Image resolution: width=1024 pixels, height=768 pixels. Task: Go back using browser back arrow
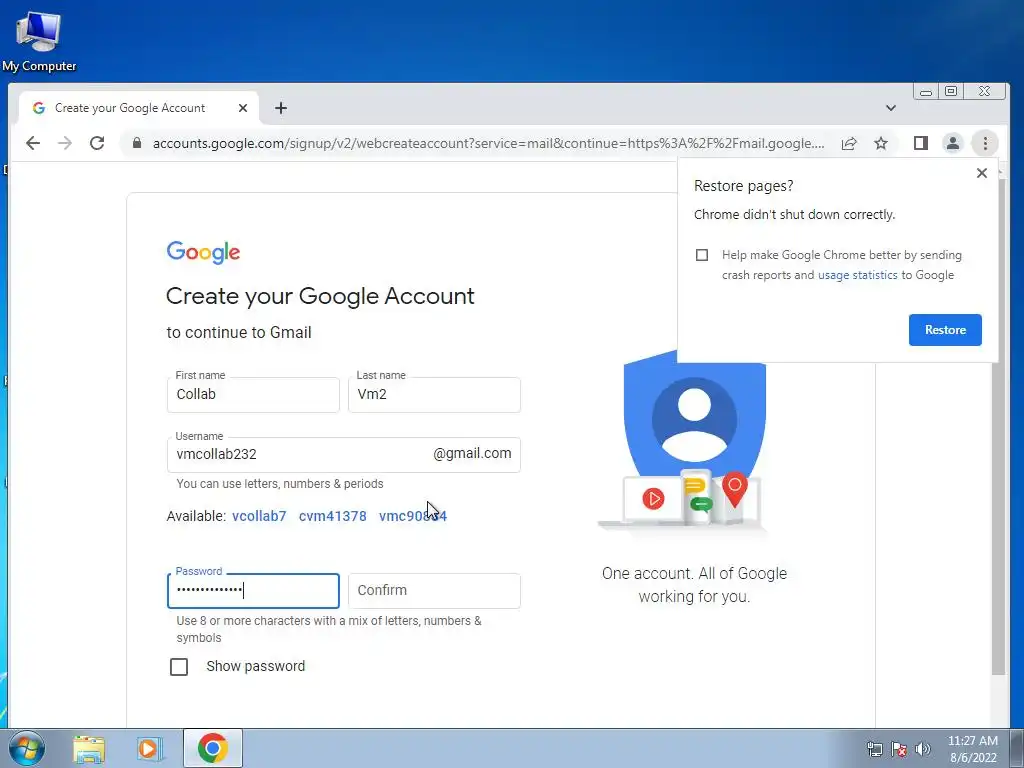coord(33,143)
